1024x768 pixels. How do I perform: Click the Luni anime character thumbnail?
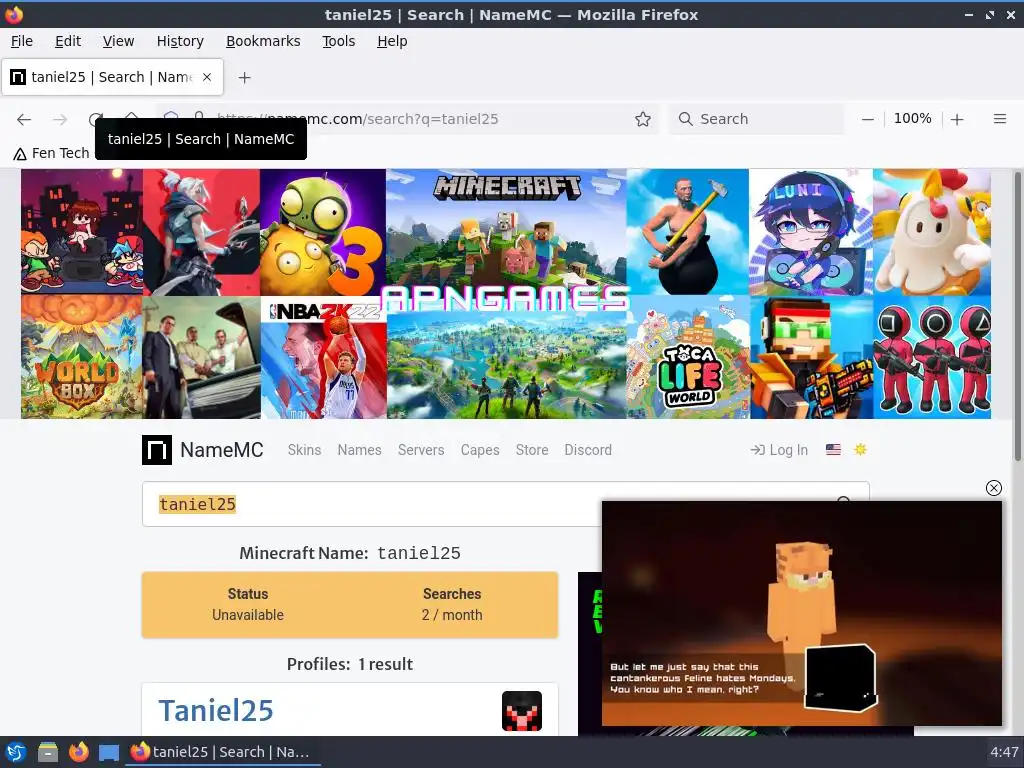810,232
